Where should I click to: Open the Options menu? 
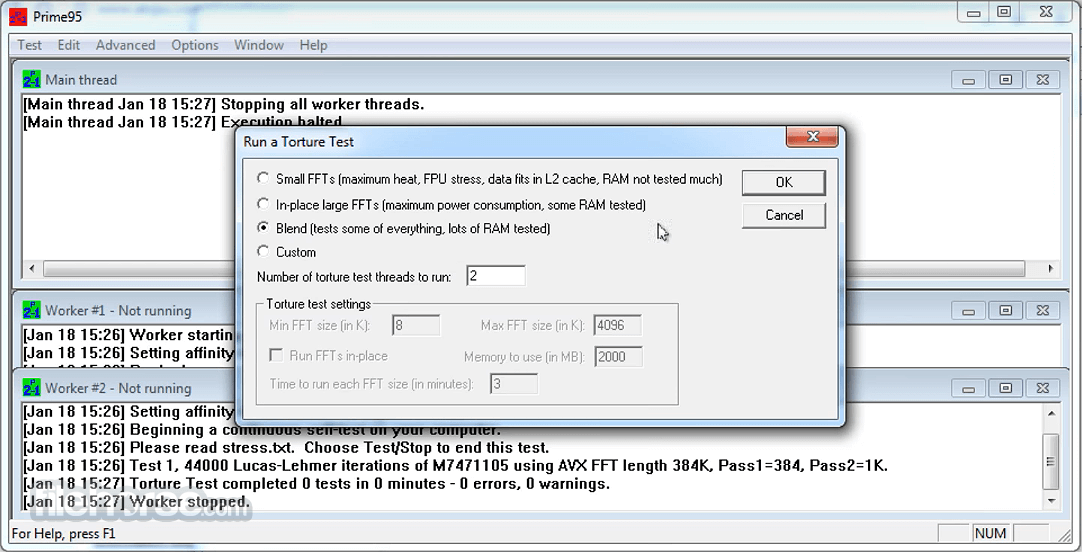(195, 45)
